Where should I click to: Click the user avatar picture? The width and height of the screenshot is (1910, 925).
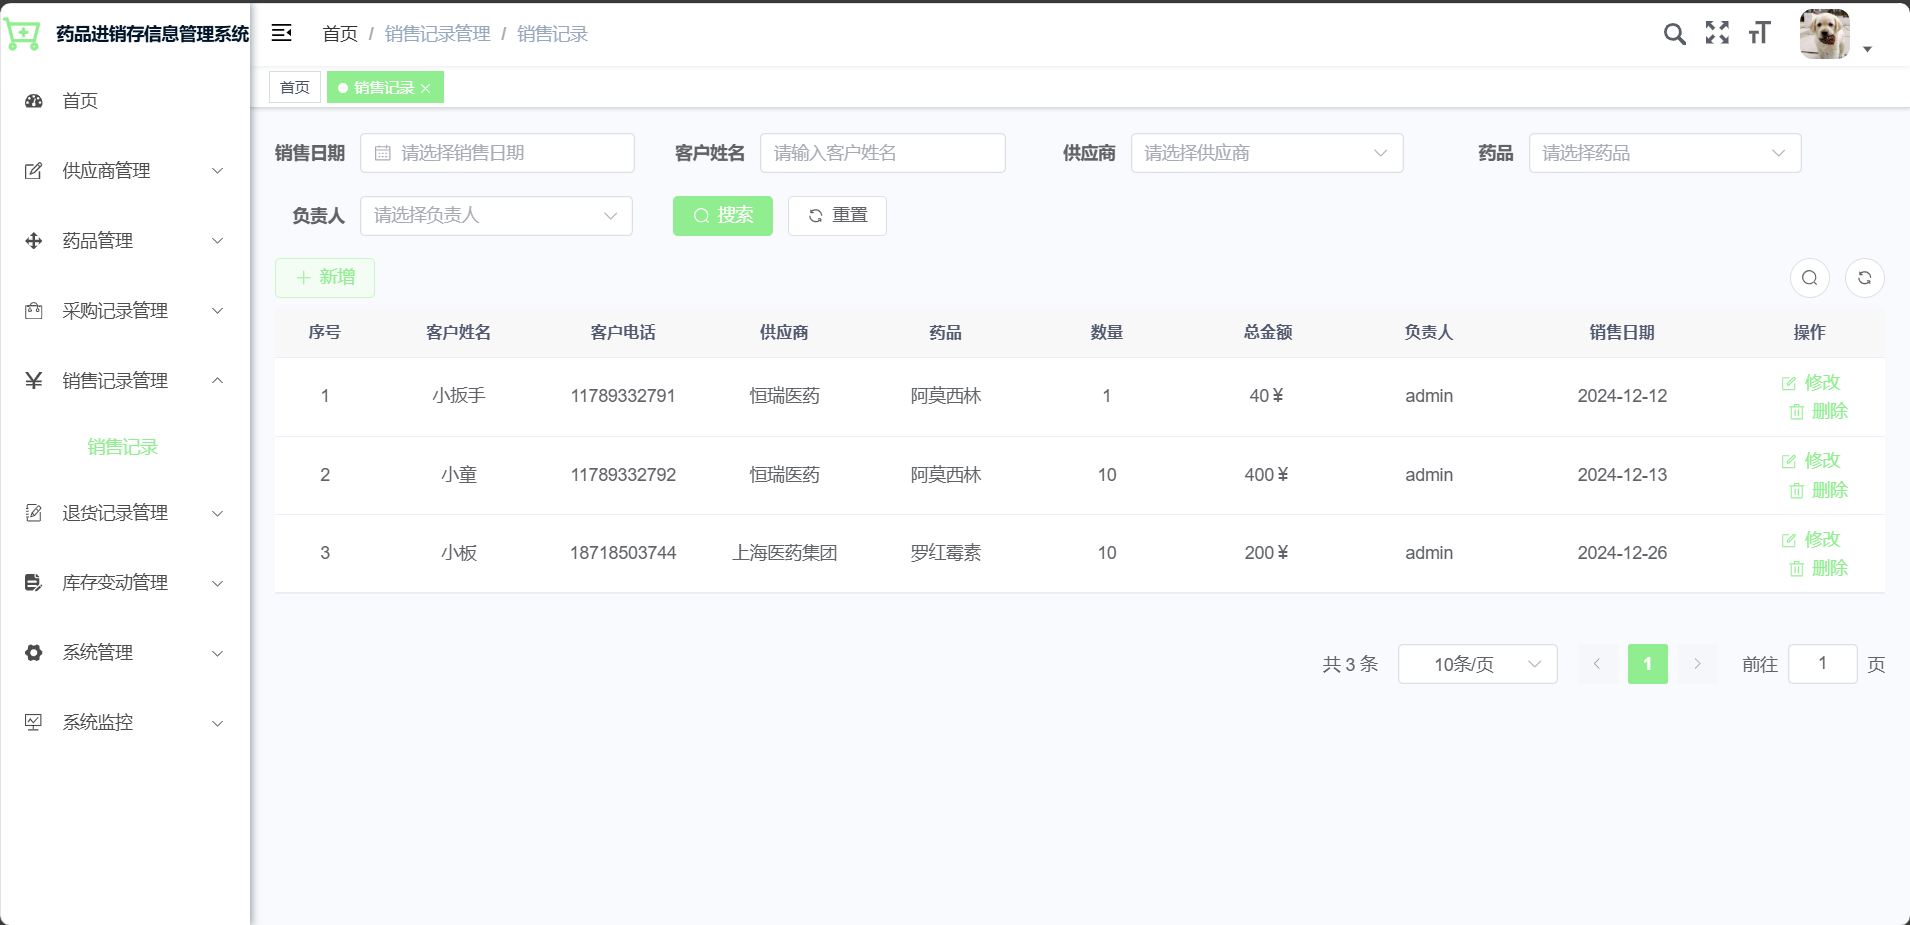click(1825, 34)
